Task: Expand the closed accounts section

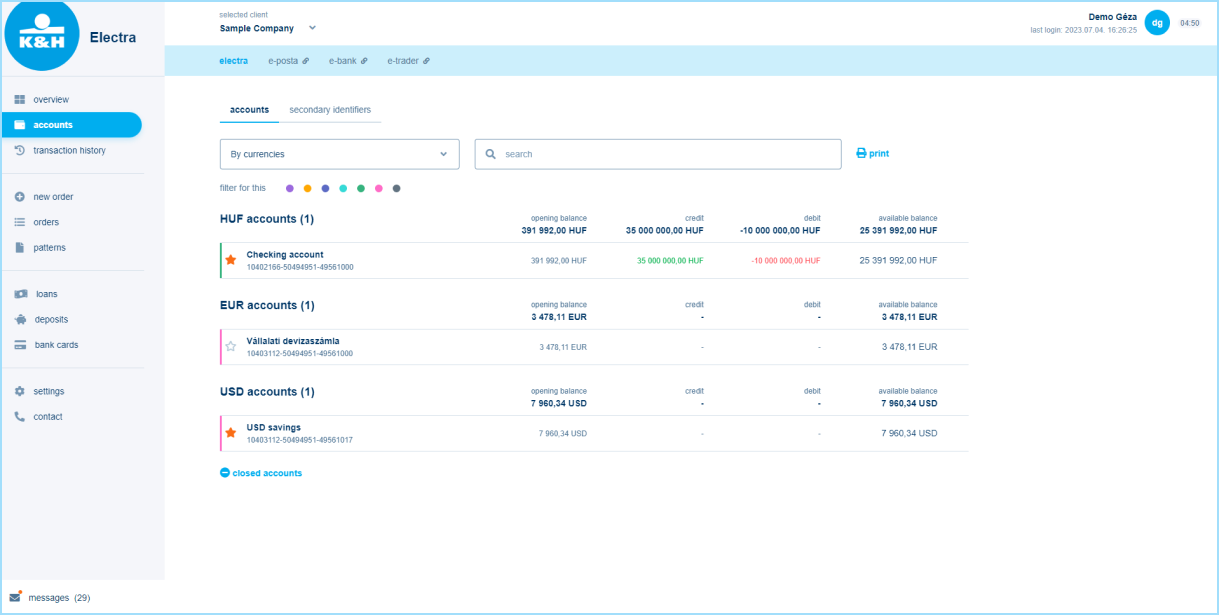Action: coord(260,472)
